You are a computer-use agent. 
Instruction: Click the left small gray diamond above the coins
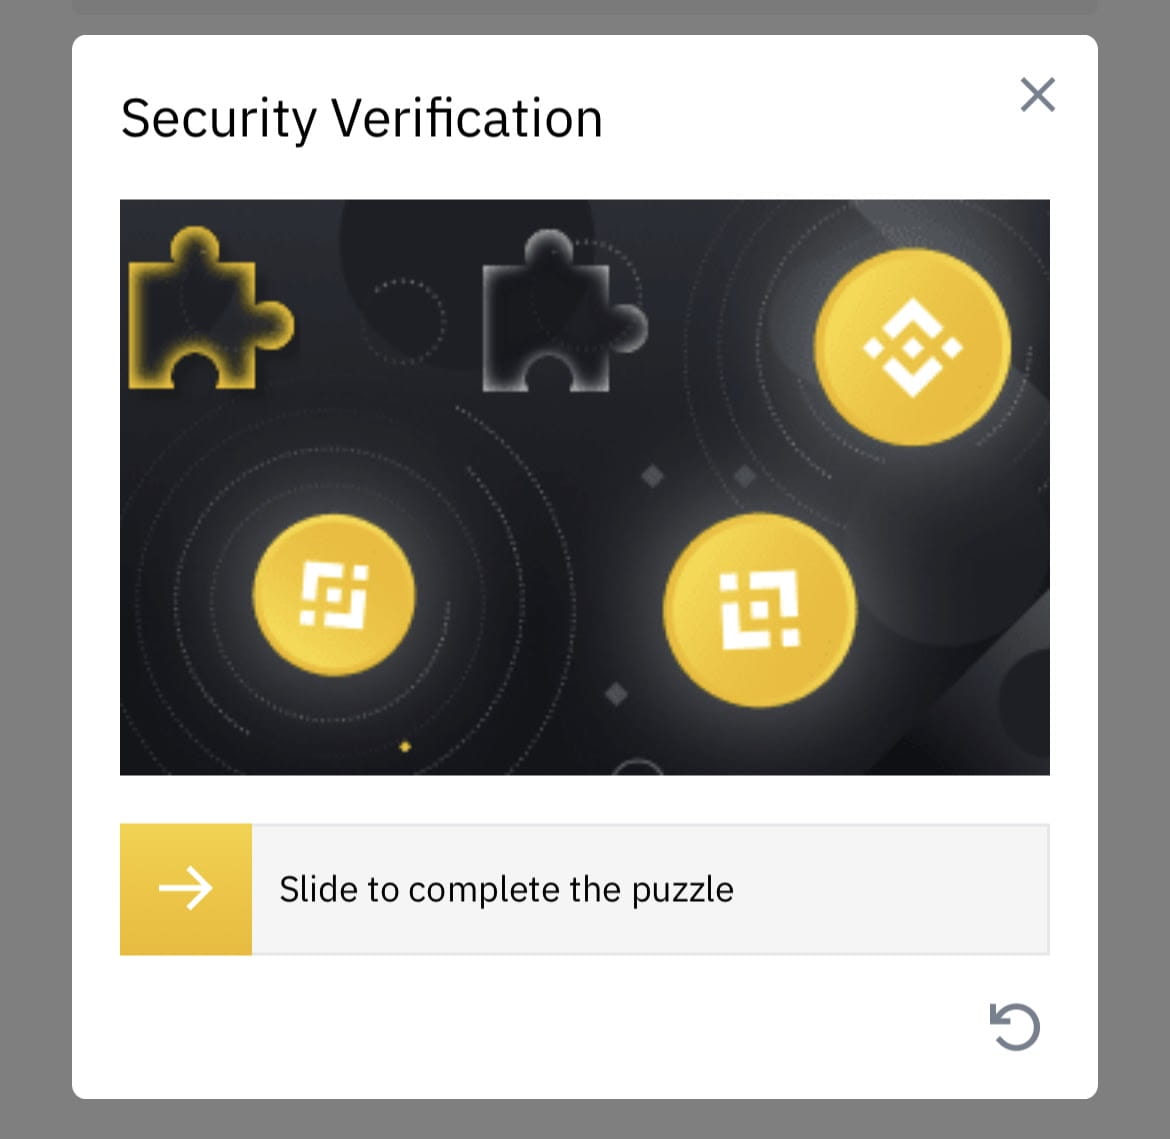click(653, 476)
